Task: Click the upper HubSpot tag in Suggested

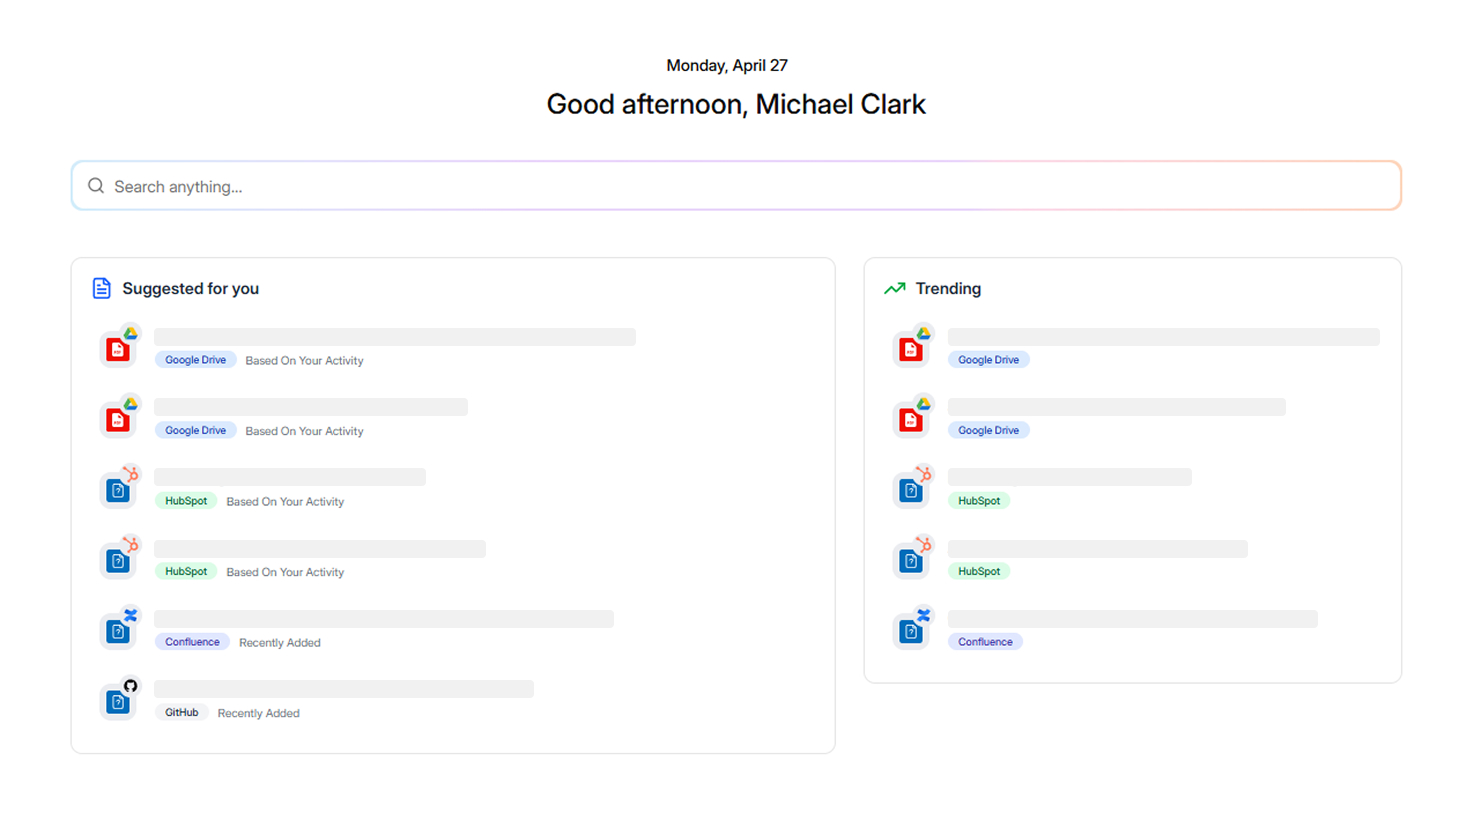Action: [x=186, y=501]
